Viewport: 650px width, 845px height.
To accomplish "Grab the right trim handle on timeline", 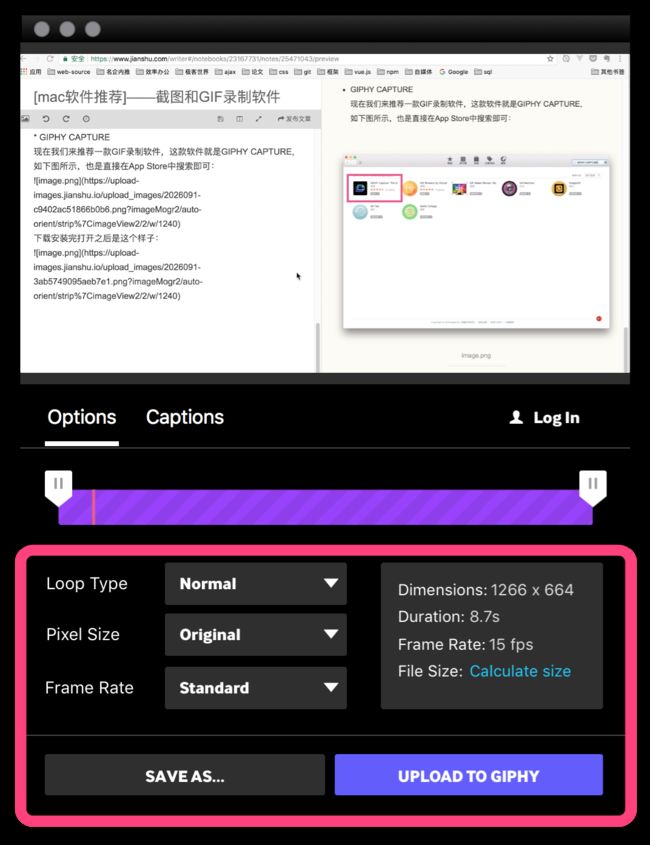I will pyautogui.click(x=593, y=487).
